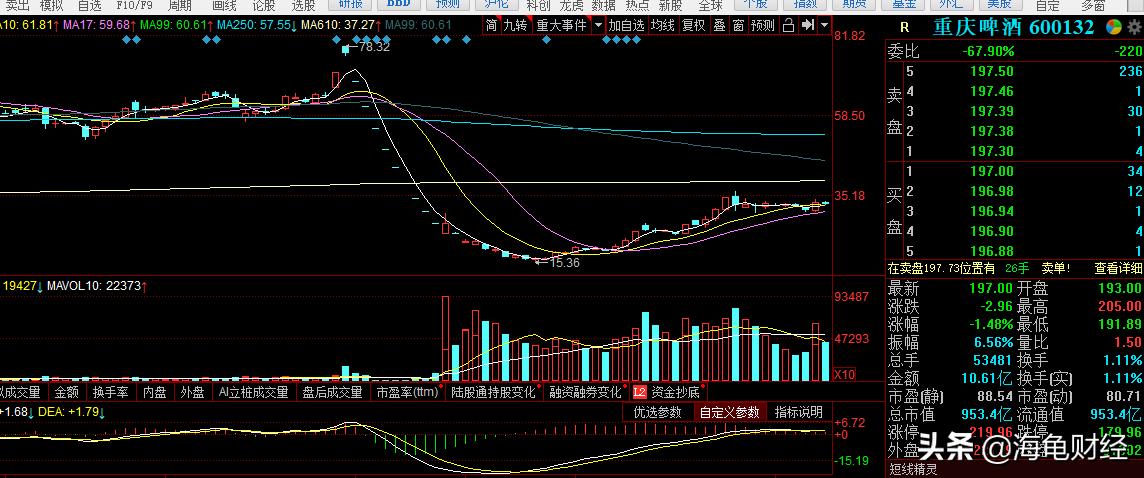
Task: Click the X10 volume scale label
Action: point(844,374)
